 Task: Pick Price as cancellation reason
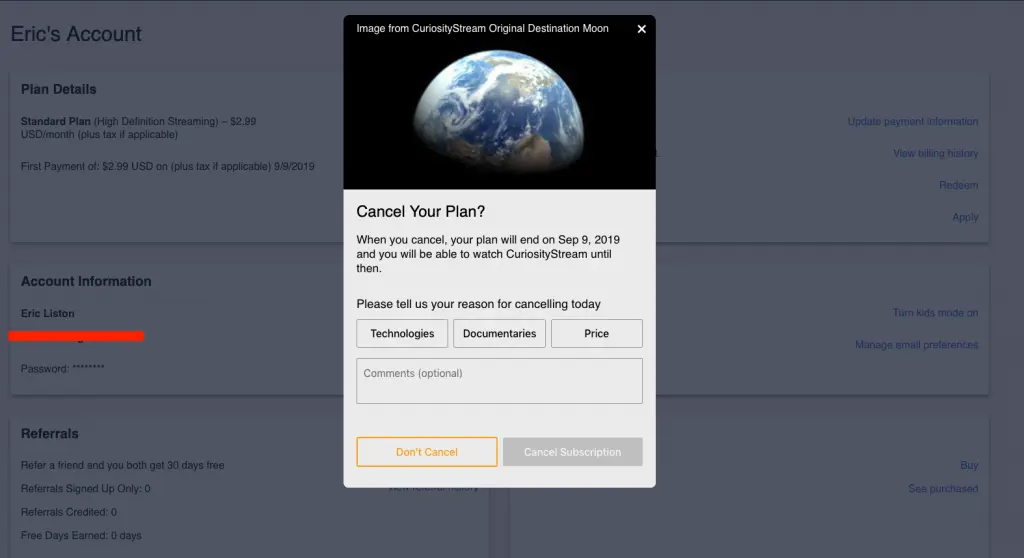(597, 333)
